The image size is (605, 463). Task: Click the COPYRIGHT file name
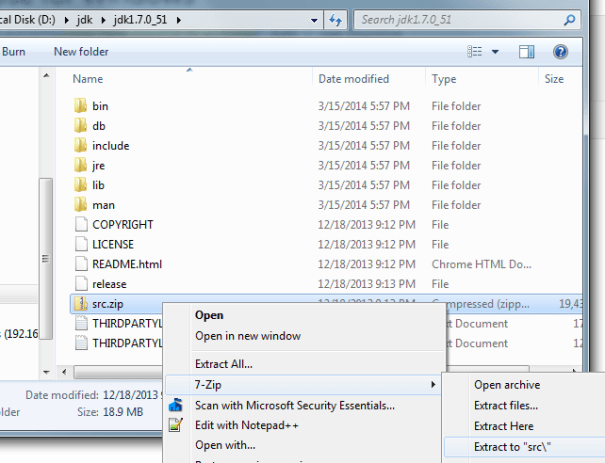(123, 225)
